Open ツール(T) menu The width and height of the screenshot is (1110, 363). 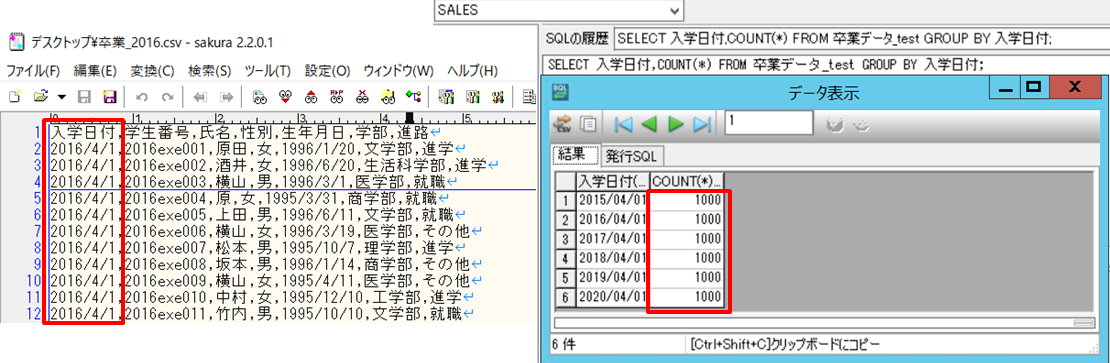268,71
